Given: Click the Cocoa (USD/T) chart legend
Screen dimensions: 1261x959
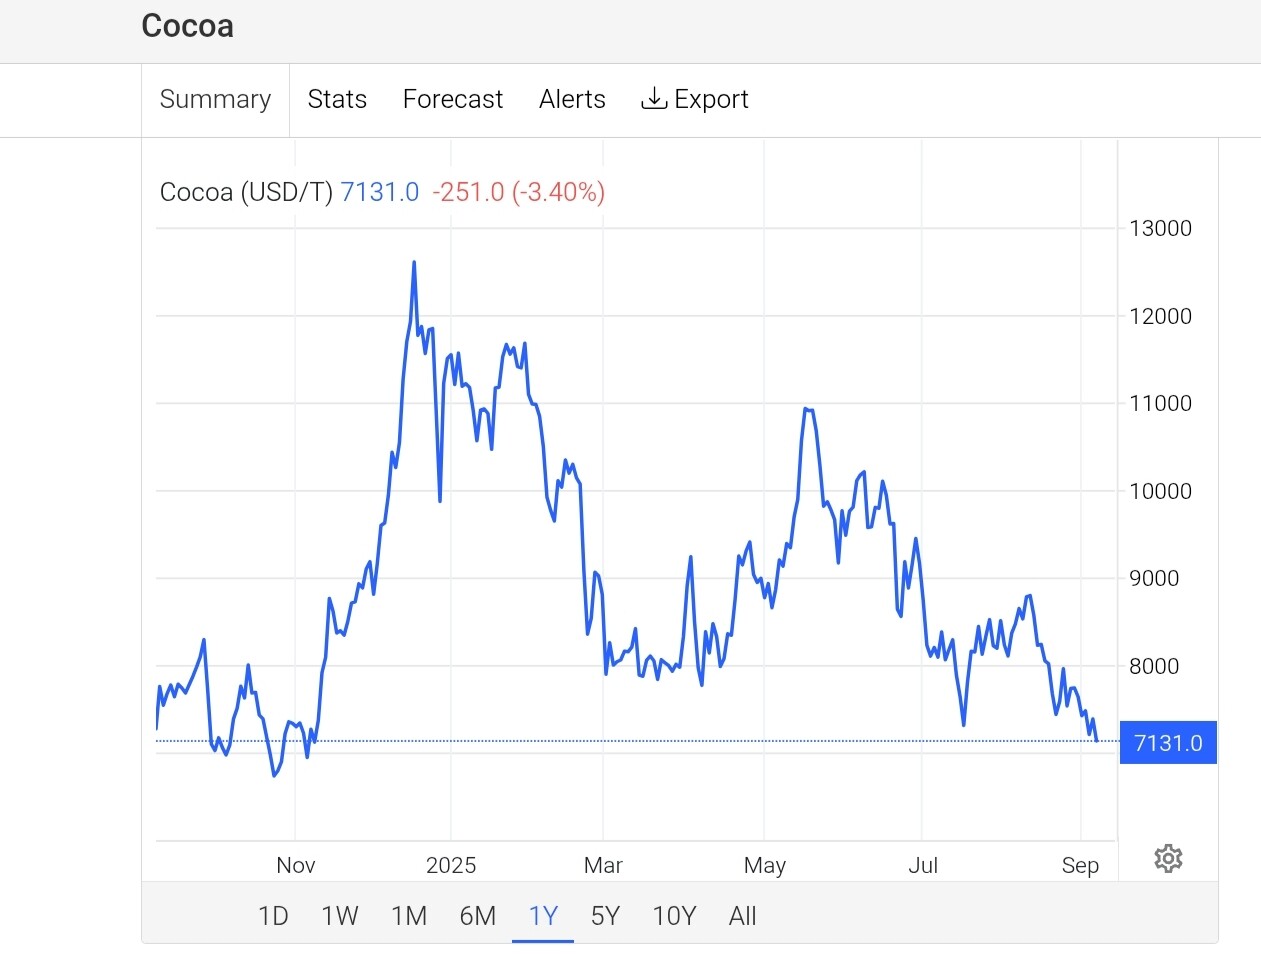Looking at the screenshot, I should 246,192.
